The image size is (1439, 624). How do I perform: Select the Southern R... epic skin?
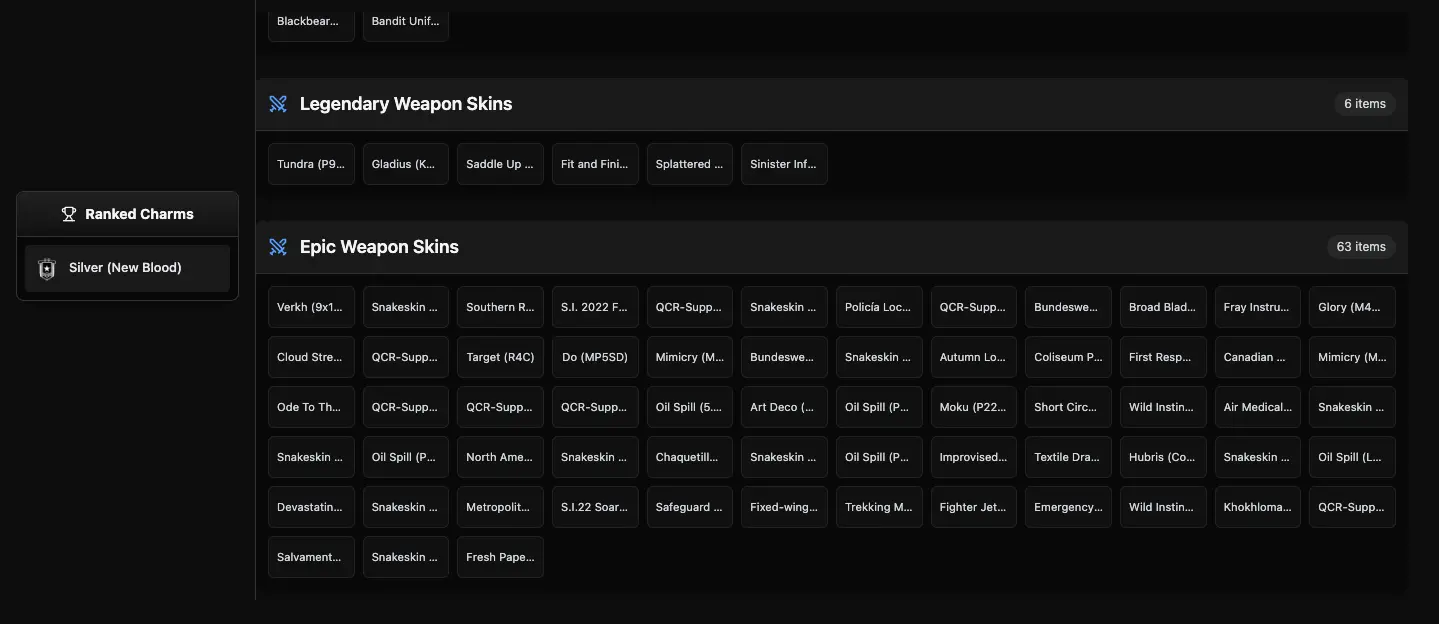click(500, 307)
